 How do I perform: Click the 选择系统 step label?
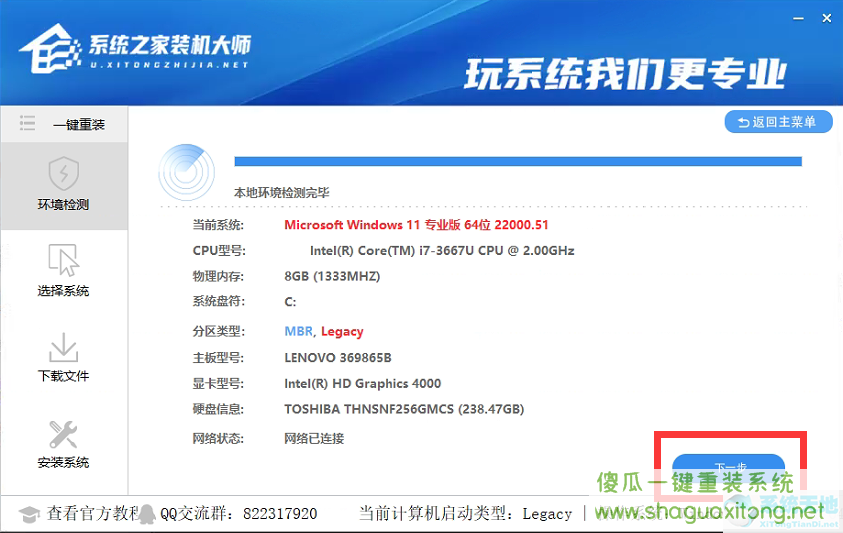coord(63,291)
